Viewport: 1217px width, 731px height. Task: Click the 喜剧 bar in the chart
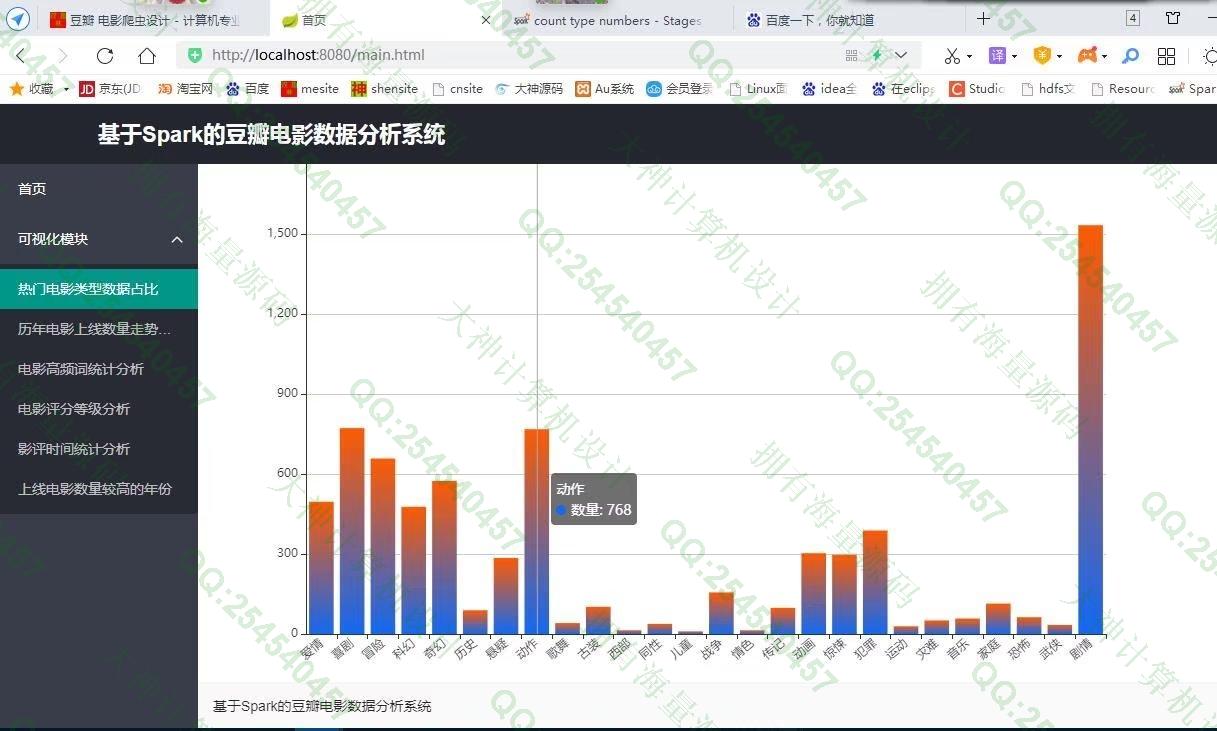point(352,531)
